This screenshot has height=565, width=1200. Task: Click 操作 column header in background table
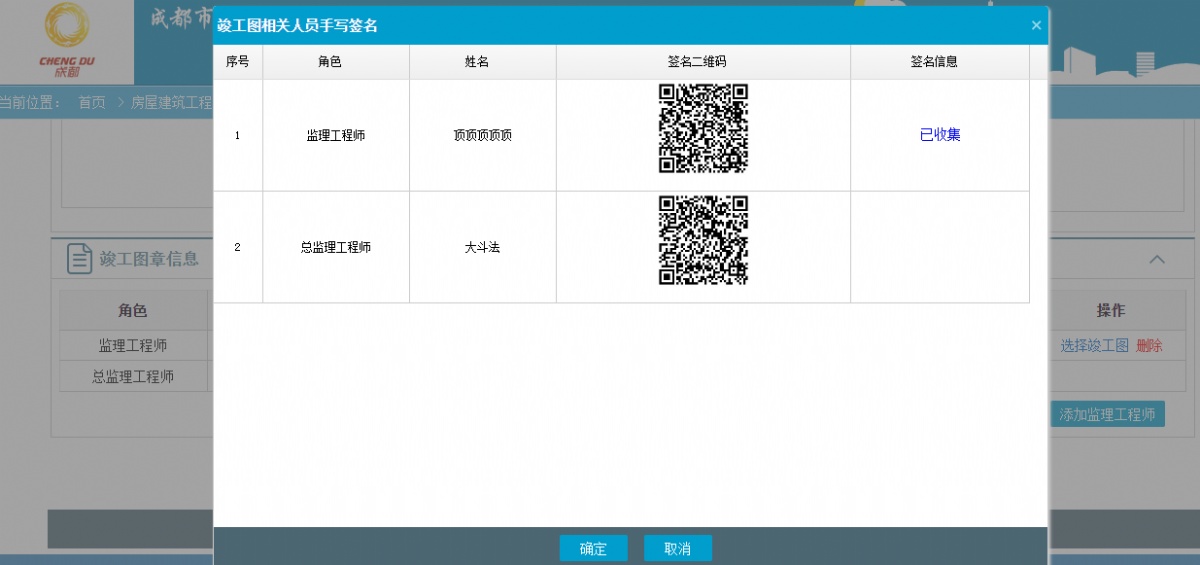click(1111, 311)
